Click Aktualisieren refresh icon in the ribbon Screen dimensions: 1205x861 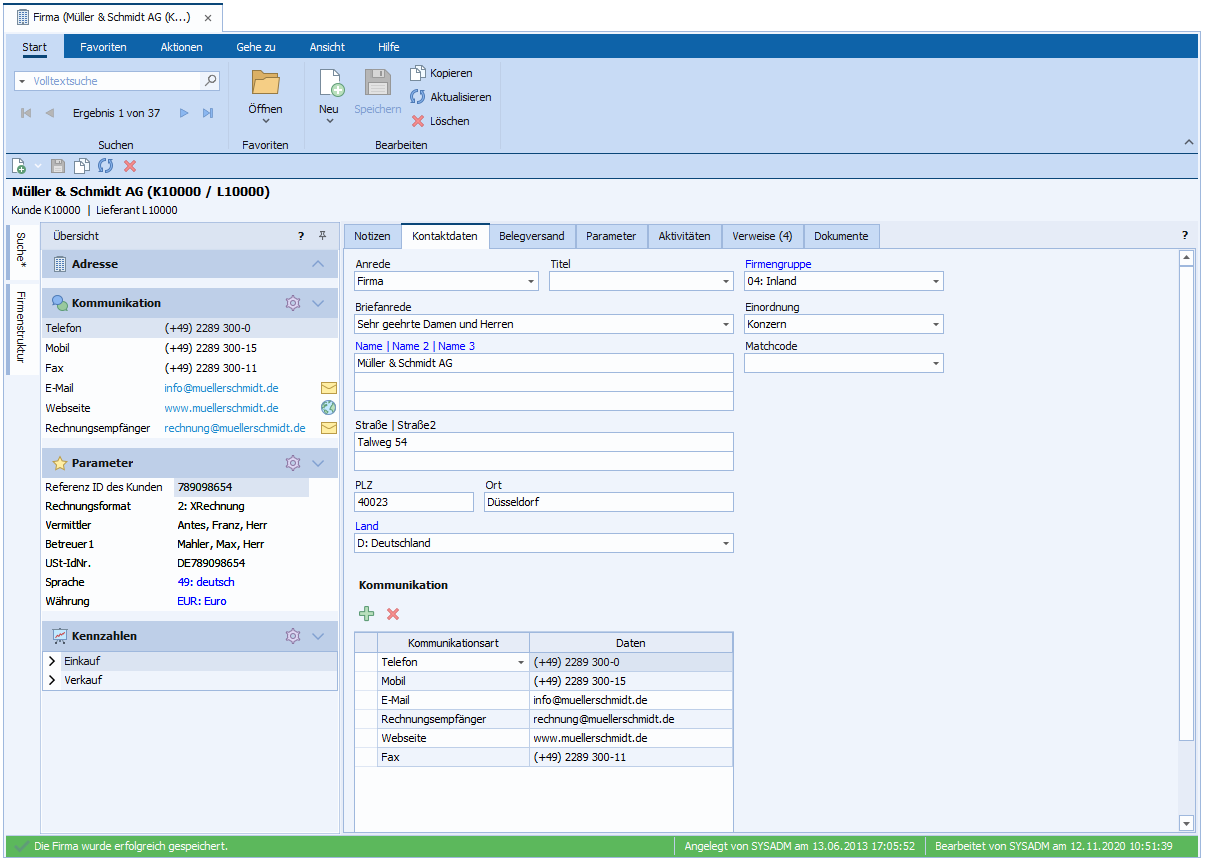point(418,97)
